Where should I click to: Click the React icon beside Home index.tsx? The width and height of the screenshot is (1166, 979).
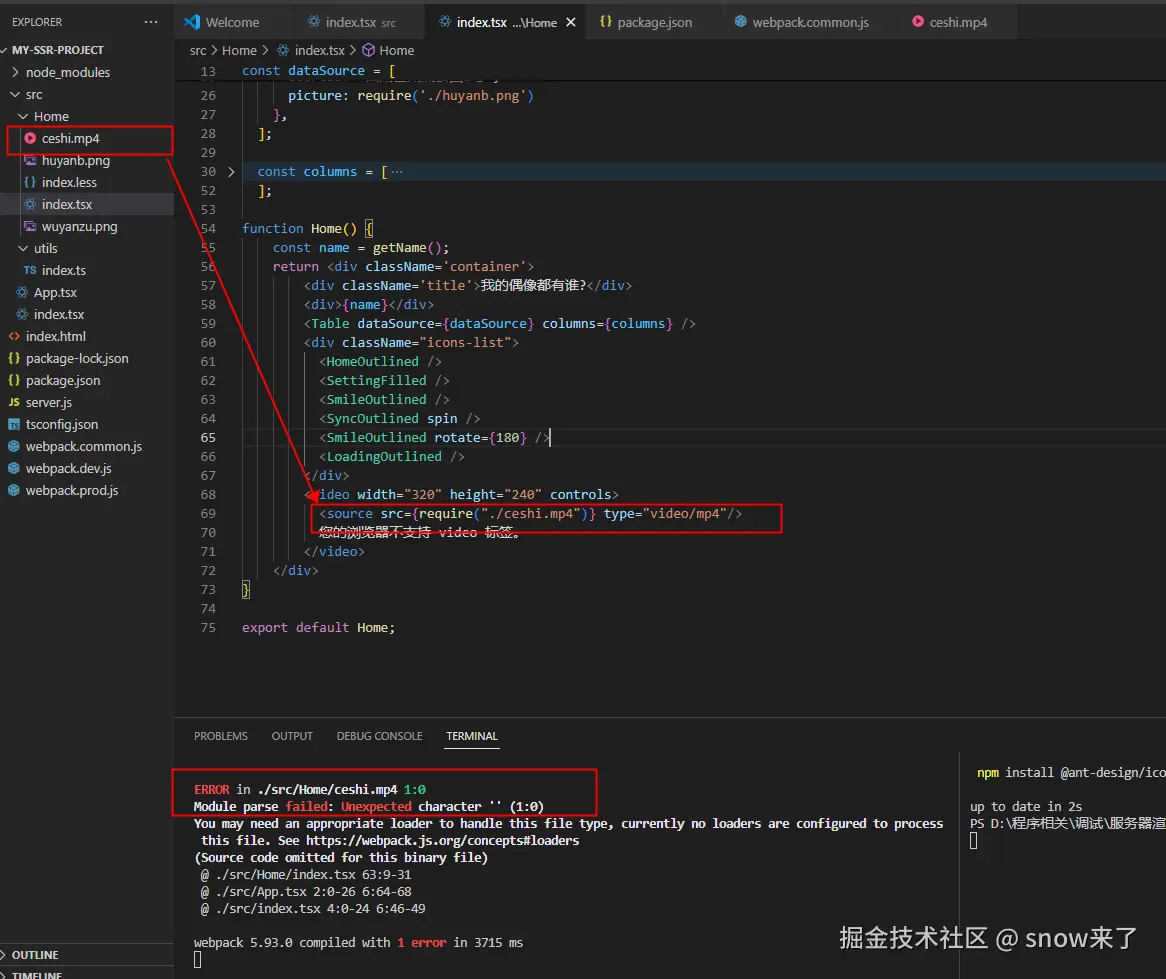(x=30, y=204)
